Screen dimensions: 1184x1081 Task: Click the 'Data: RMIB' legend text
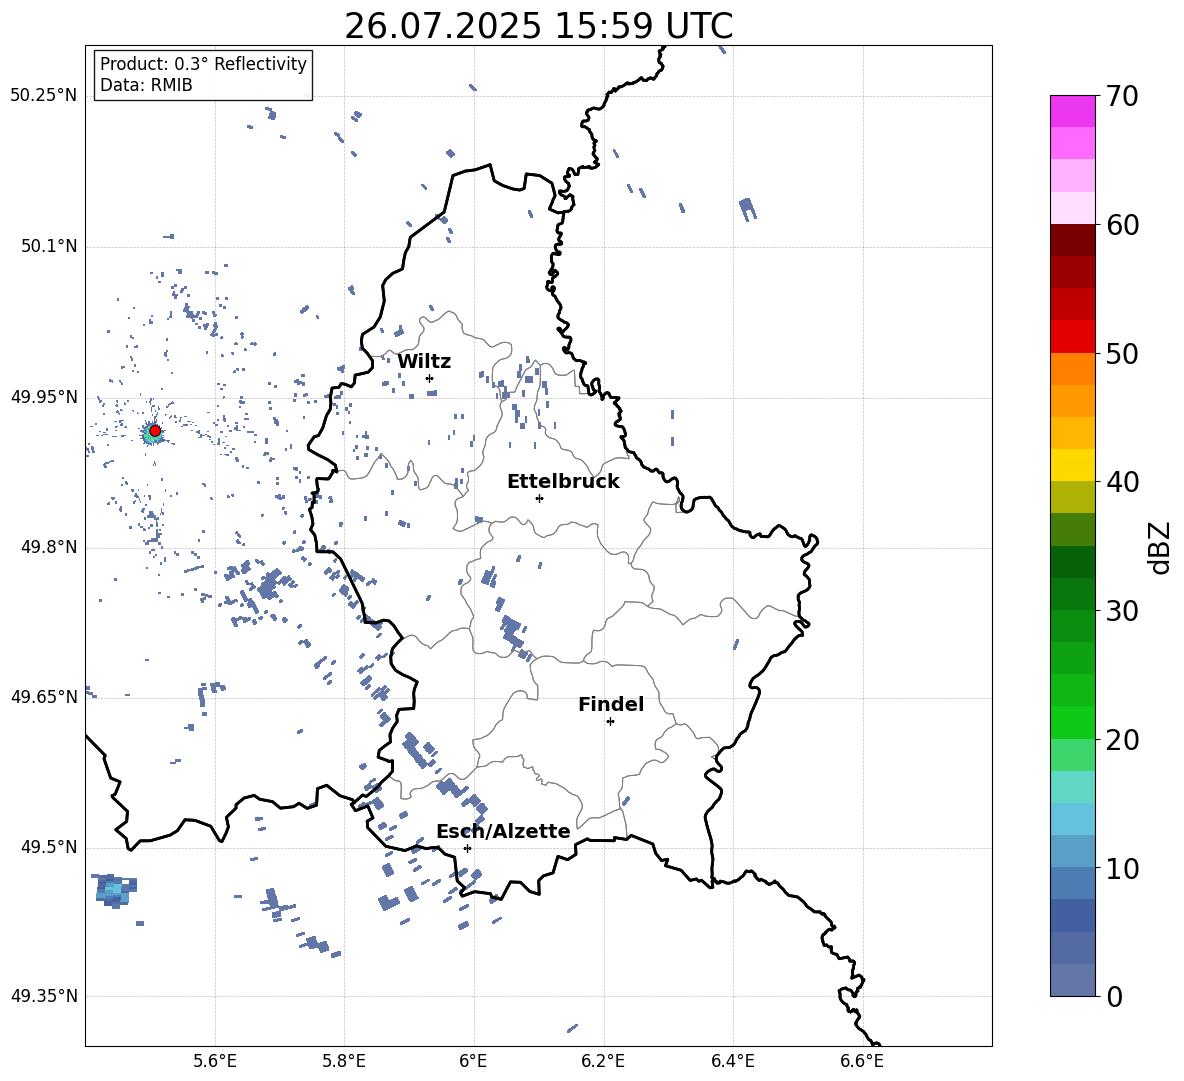tap(146, 85)
